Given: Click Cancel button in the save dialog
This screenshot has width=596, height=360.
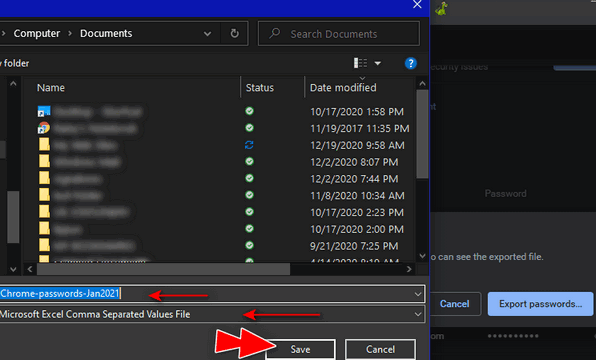Looking at the screenshot, I should [380, 349].
